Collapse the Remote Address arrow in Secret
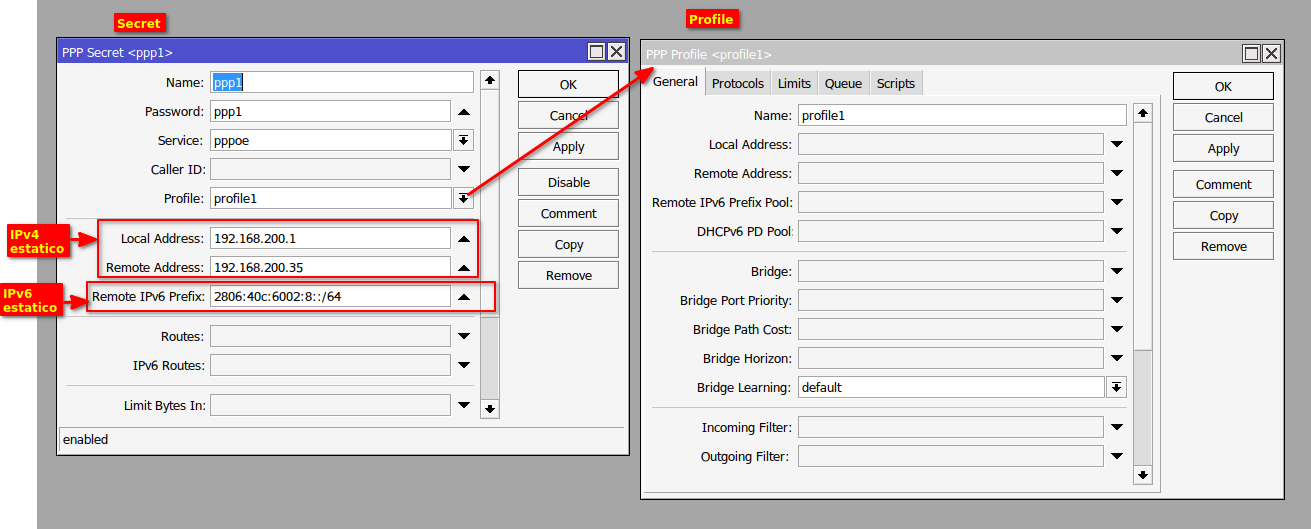The height and width of the screenshot is (529, 1311). click(464, 268)
